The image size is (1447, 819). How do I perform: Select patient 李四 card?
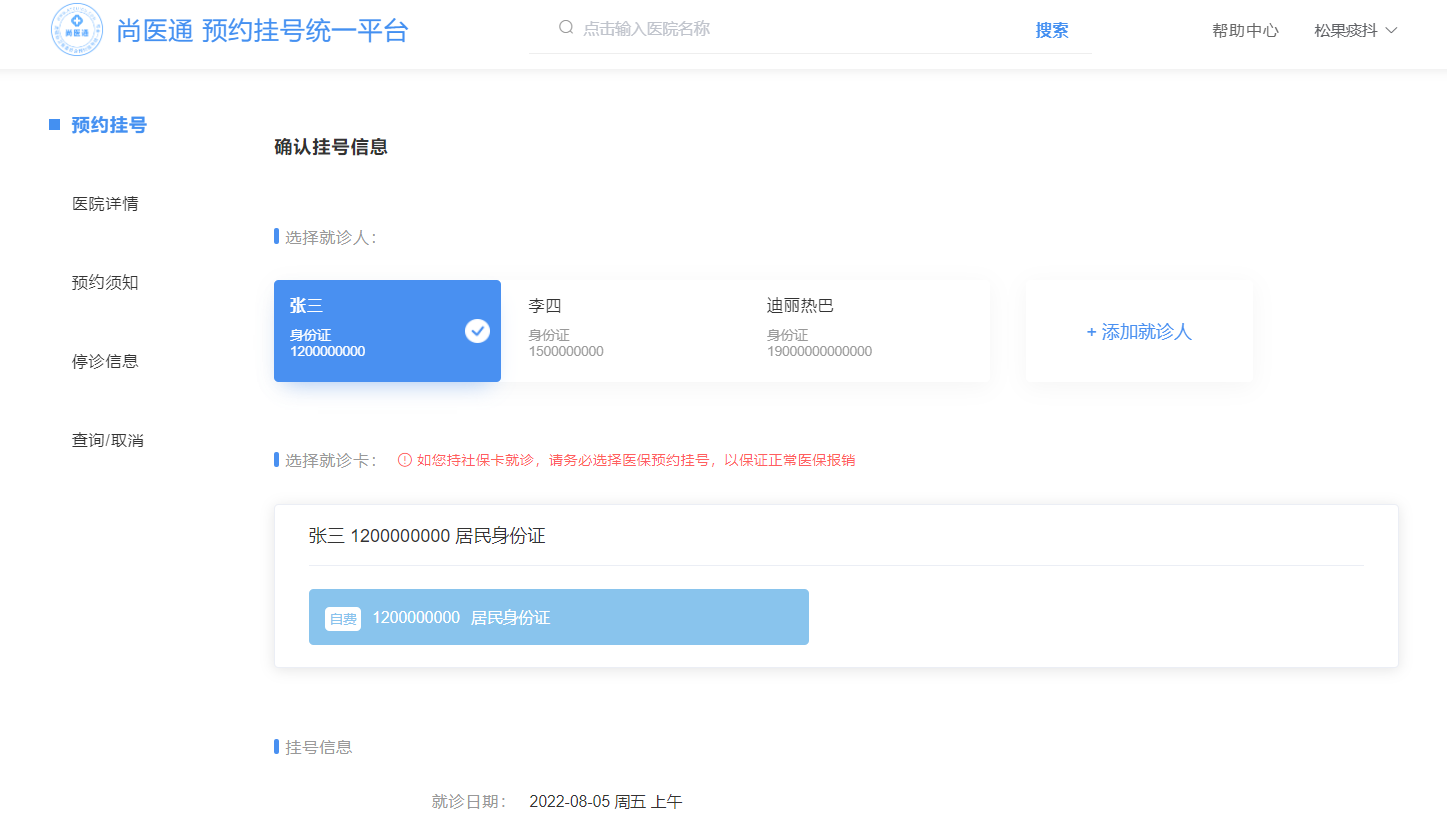click(627, 331)
